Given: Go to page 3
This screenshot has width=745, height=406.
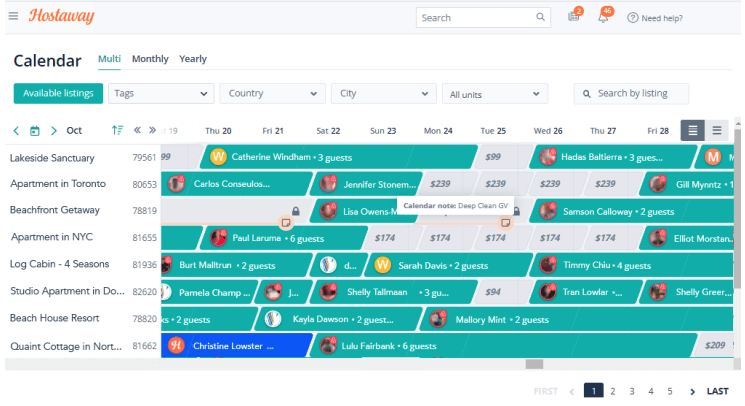Looking at the screenshot, I should point(632,391).
